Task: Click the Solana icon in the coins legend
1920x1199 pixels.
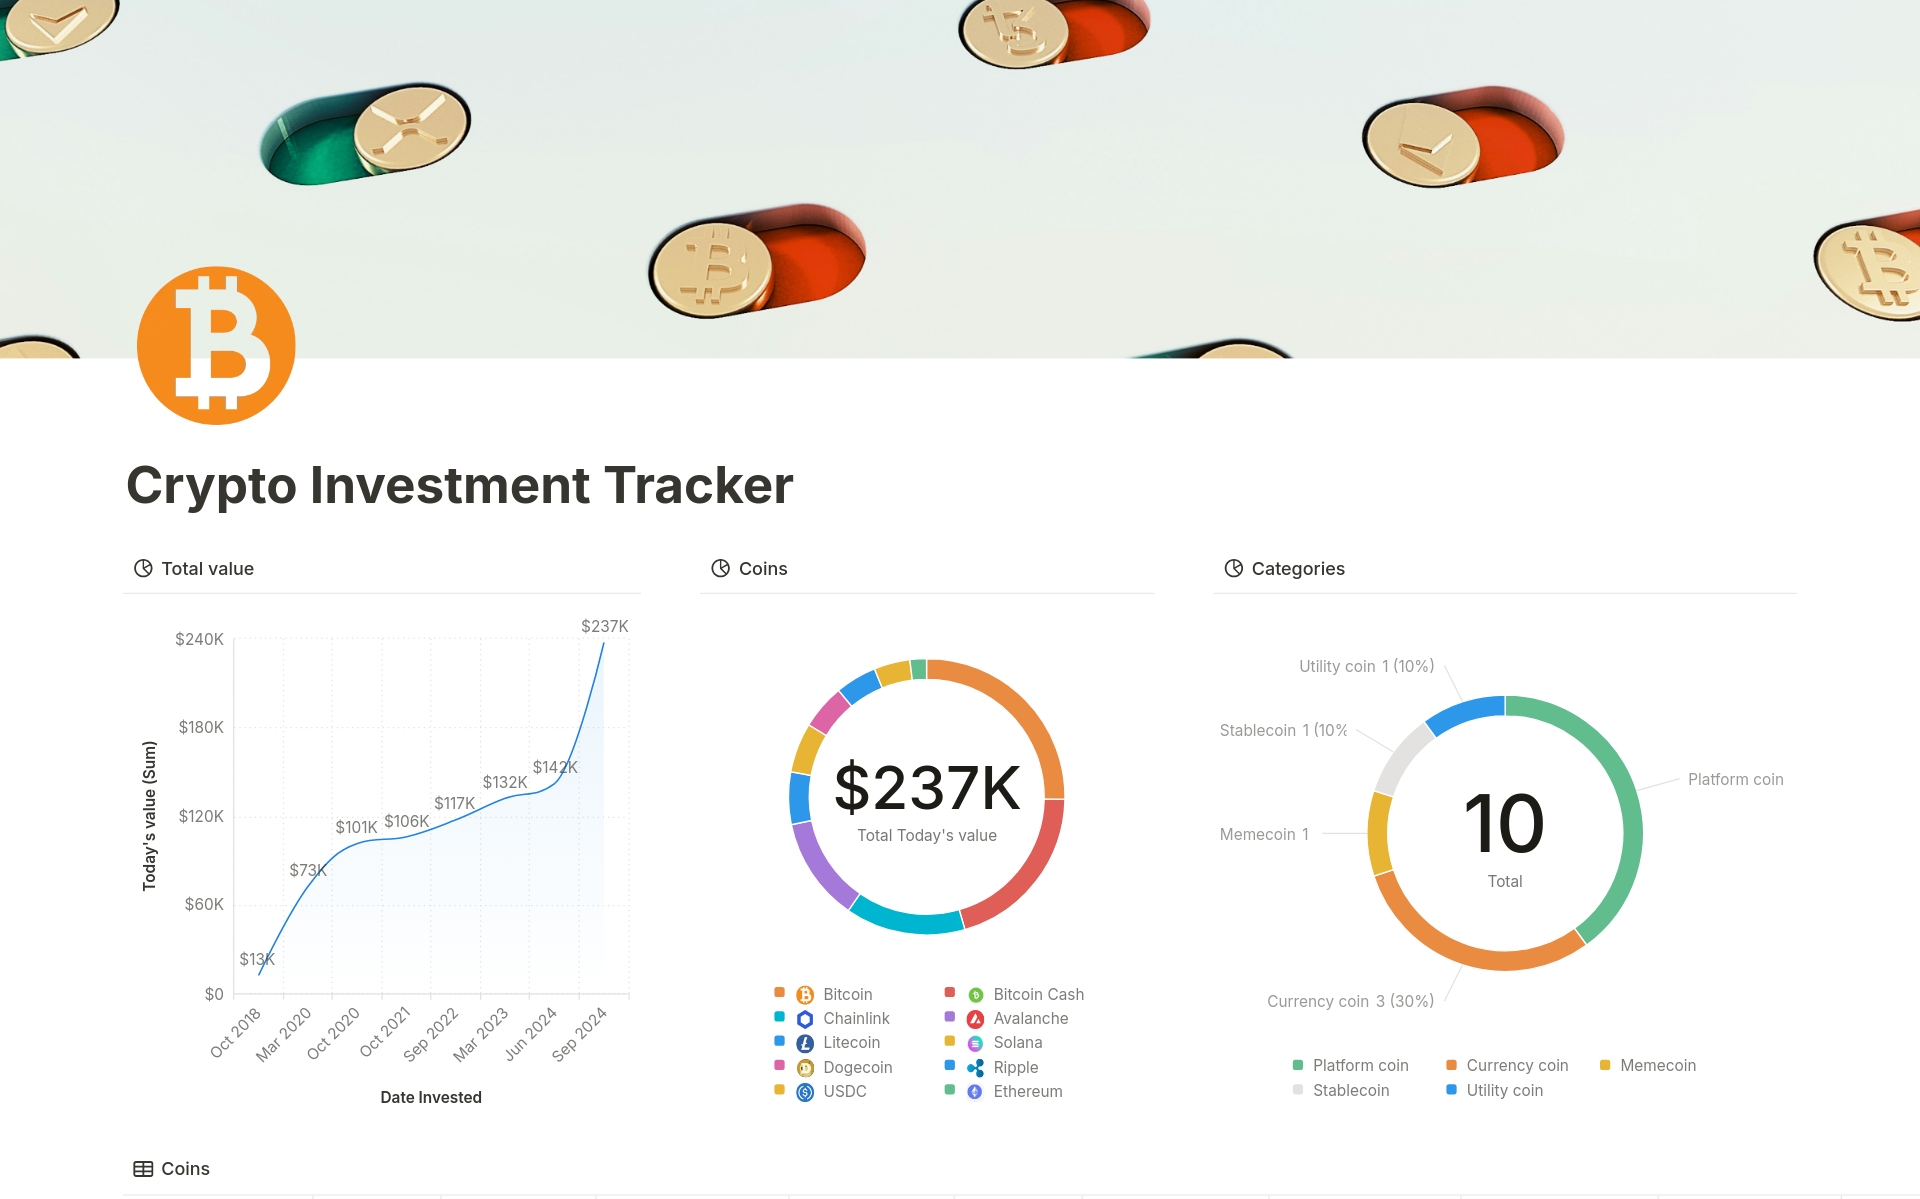Action: coord(975,1043)
